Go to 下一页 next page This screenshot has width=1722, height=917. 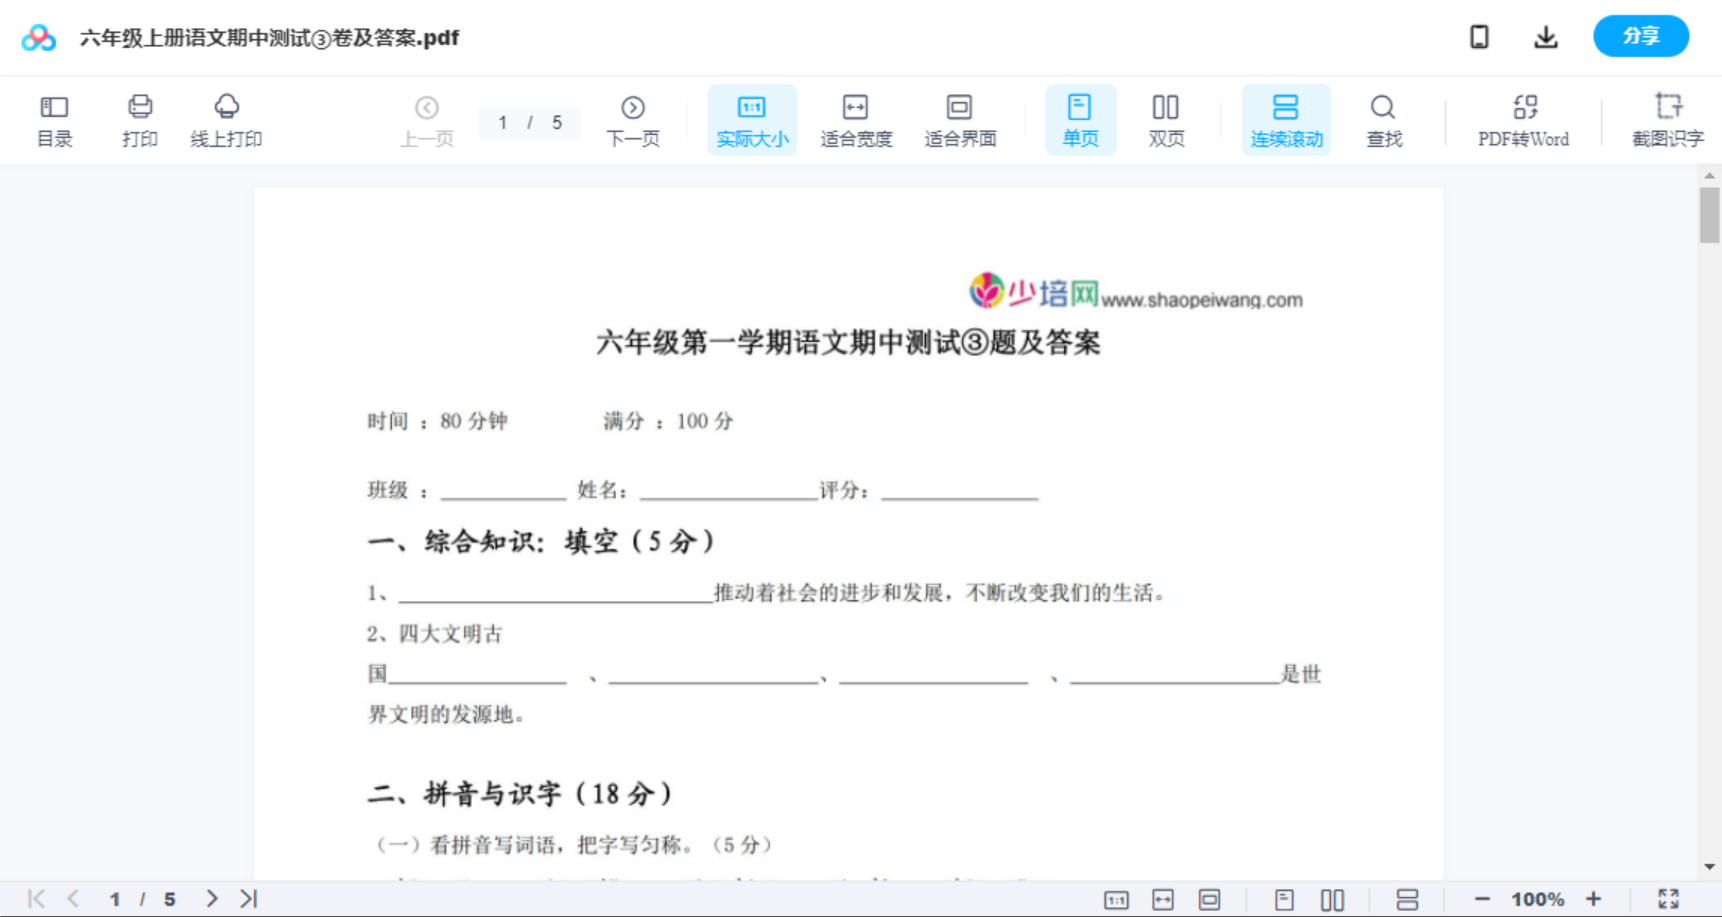point(633,119)
